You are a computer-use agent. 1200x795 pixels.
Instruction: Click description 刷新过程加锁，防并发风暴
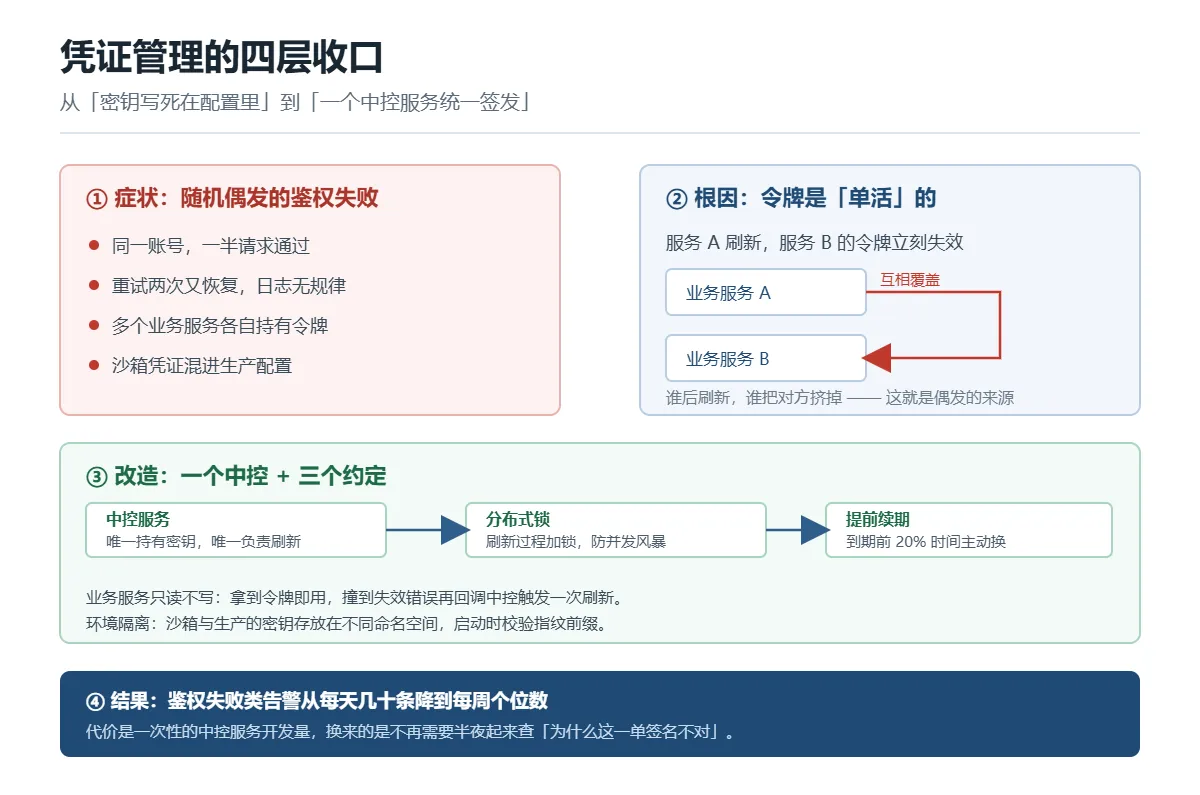click(x=576, y=542)
